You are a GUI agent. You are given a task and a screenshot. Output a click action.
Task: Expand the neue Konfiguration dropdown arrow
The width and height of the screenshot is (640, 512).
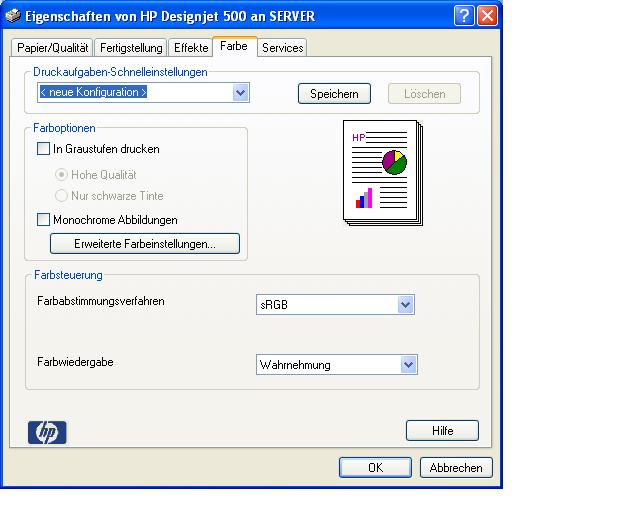(x=241, y=93)
